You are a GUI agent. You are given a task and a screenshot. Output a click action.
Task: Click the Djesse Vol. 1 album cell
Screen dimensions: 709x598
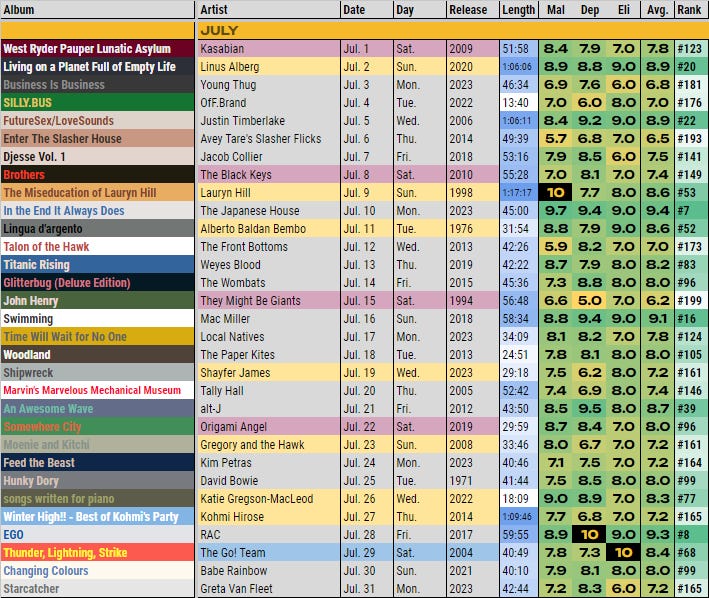coord(98,156)
